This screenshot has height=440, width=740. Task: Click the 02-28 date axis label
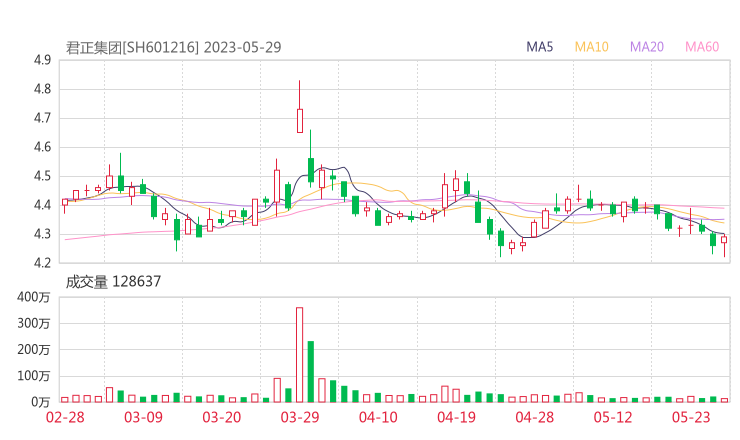(x=65, y=417)
